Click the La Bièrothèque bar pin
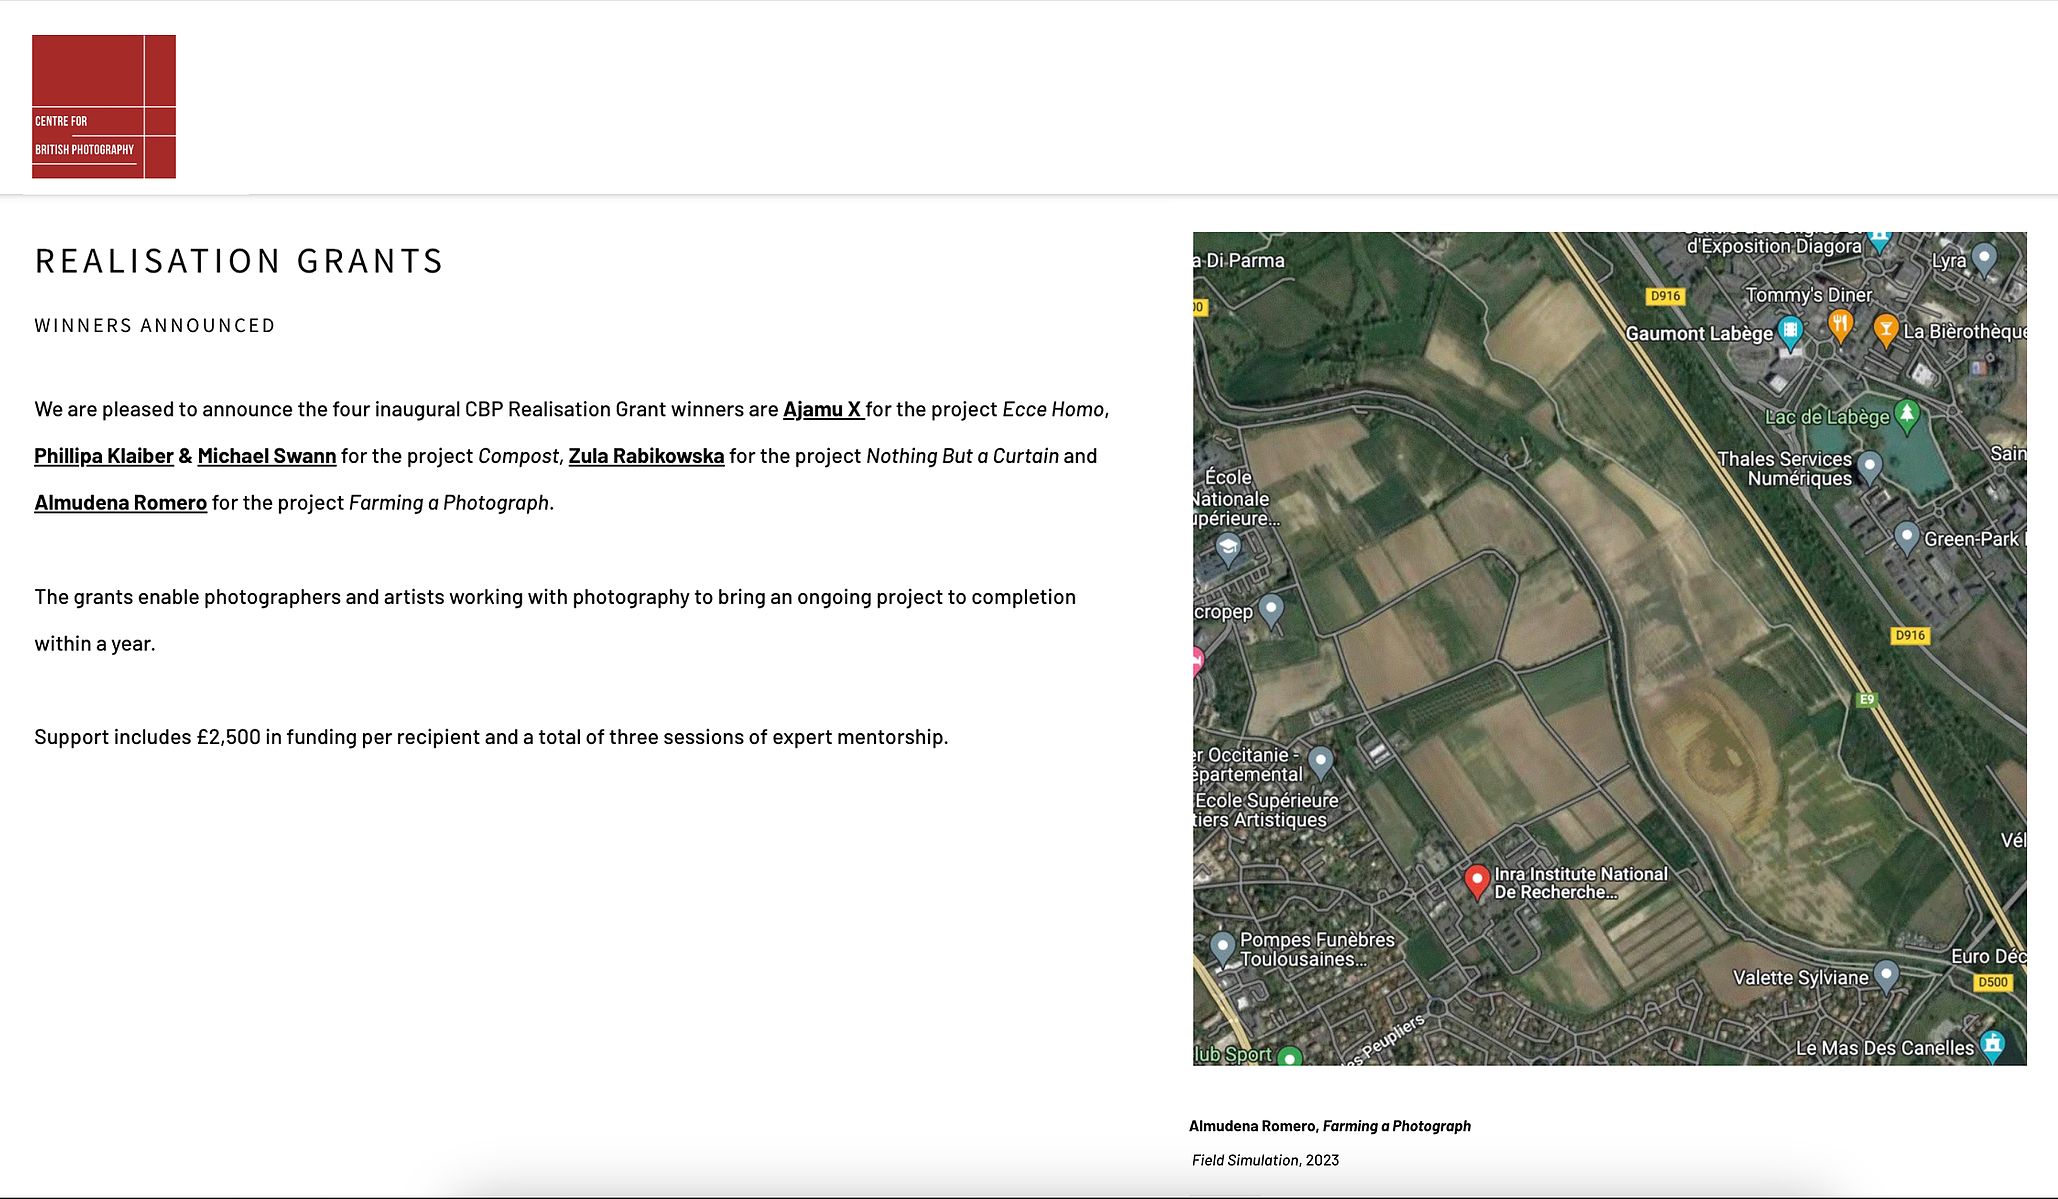The image size is (2058, 1199). pyautogui.click(x=1886, y=330)
